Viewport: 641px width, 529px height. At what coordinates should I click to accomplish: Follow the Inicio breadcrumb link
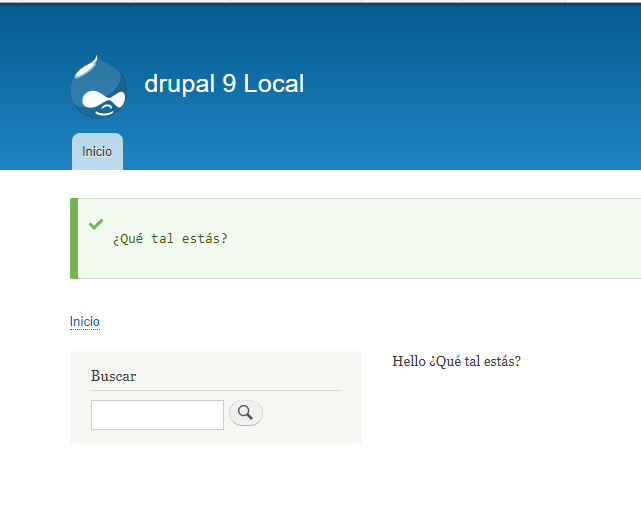click(x=85, y=321)
